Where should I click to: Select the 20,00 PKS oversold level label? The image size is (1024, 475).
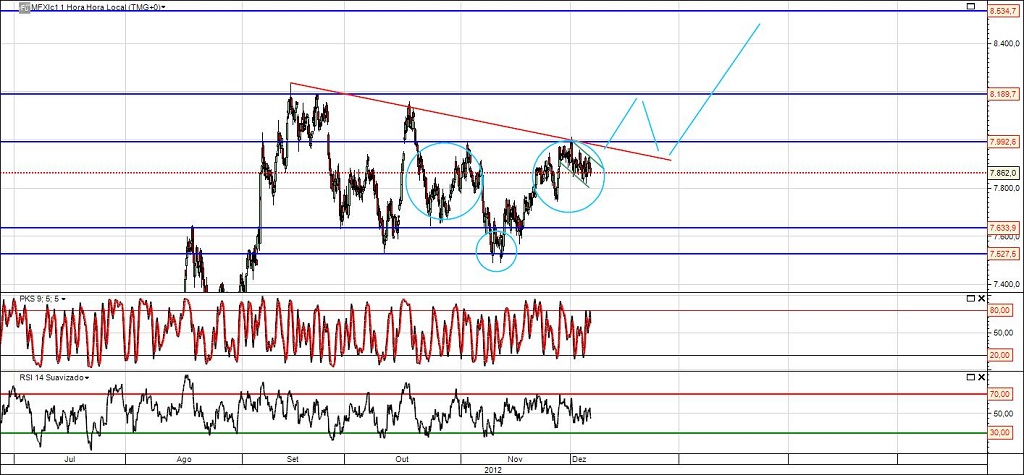(x=1000, y=355)
